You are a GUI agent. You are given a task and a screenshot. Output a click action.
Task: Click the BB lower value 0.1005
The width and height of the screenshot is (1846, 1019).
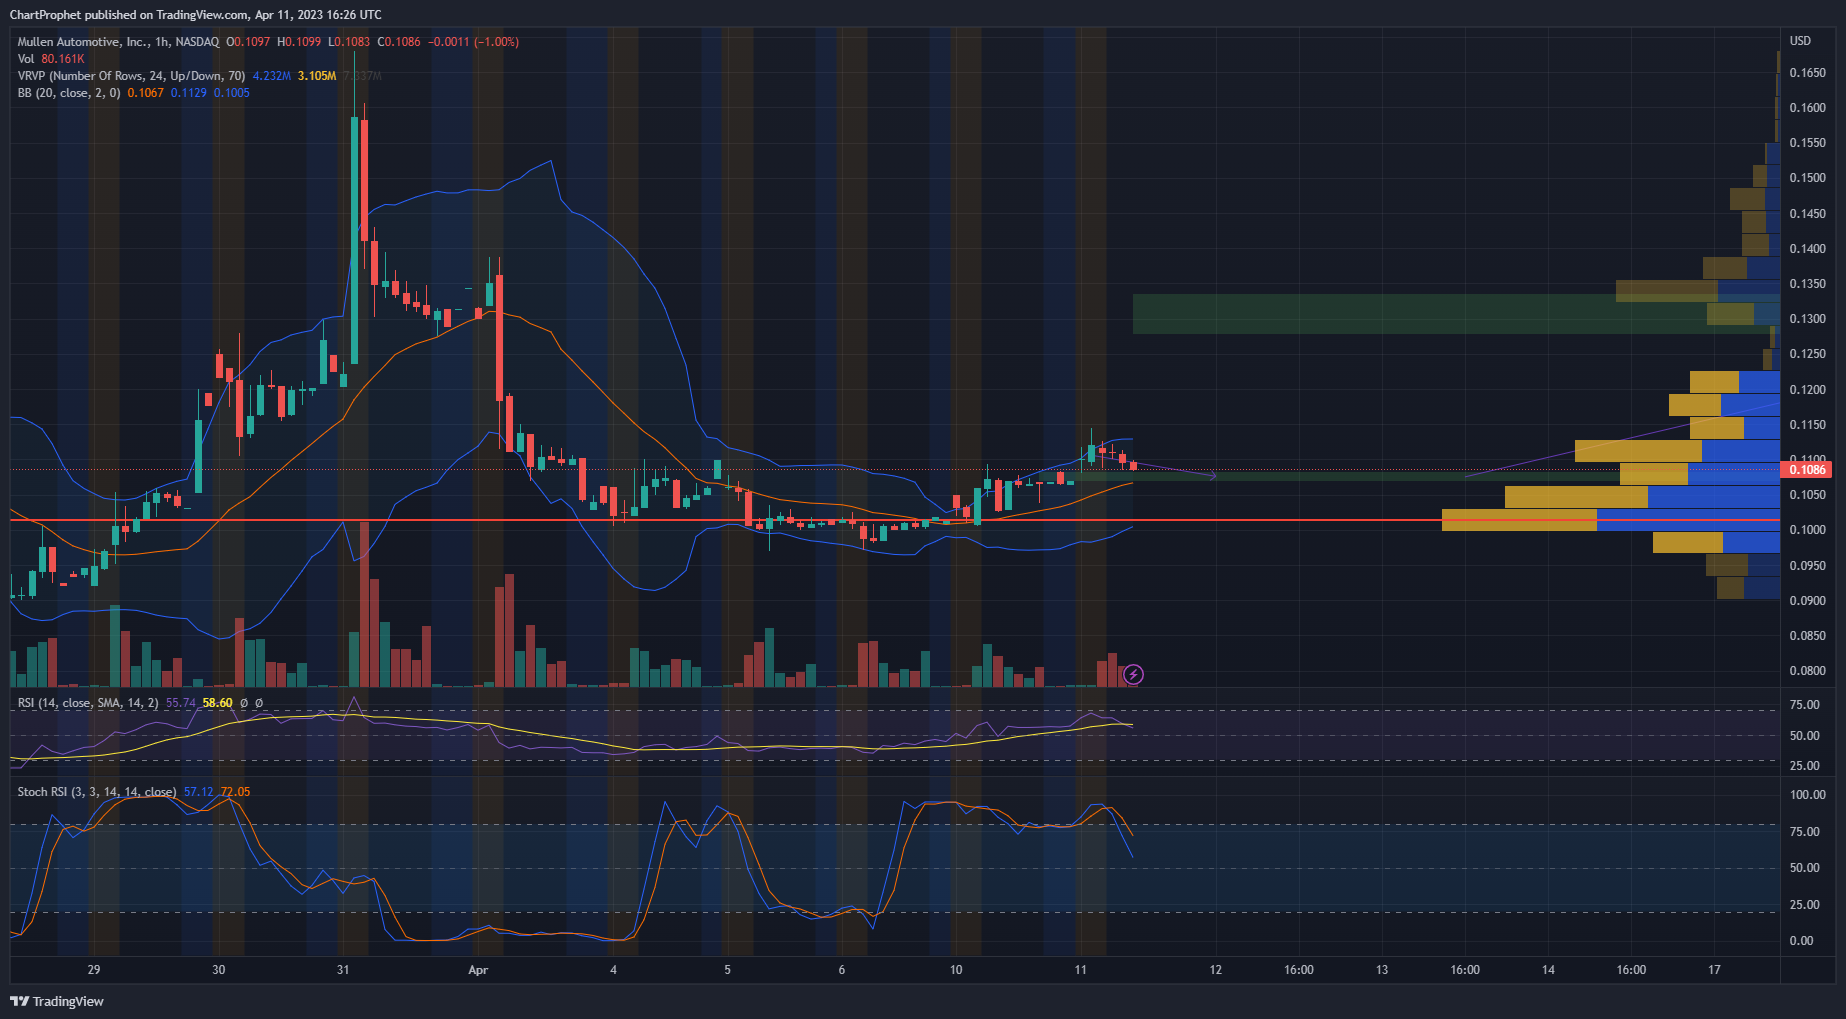(x=231, y=93)
